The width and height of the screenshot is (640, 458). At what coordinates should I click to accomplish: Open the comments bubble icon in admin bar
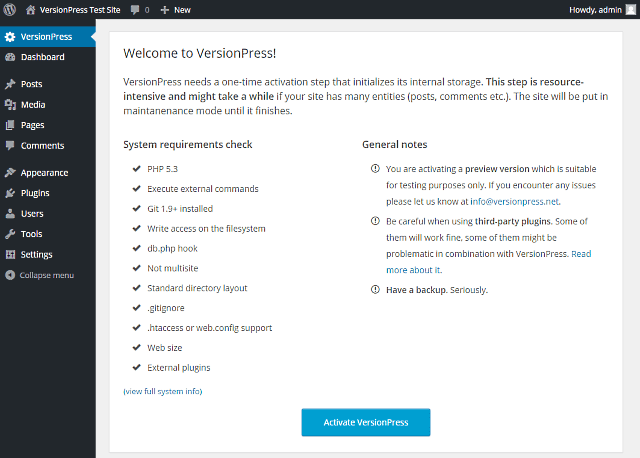[x=134, y=9]
